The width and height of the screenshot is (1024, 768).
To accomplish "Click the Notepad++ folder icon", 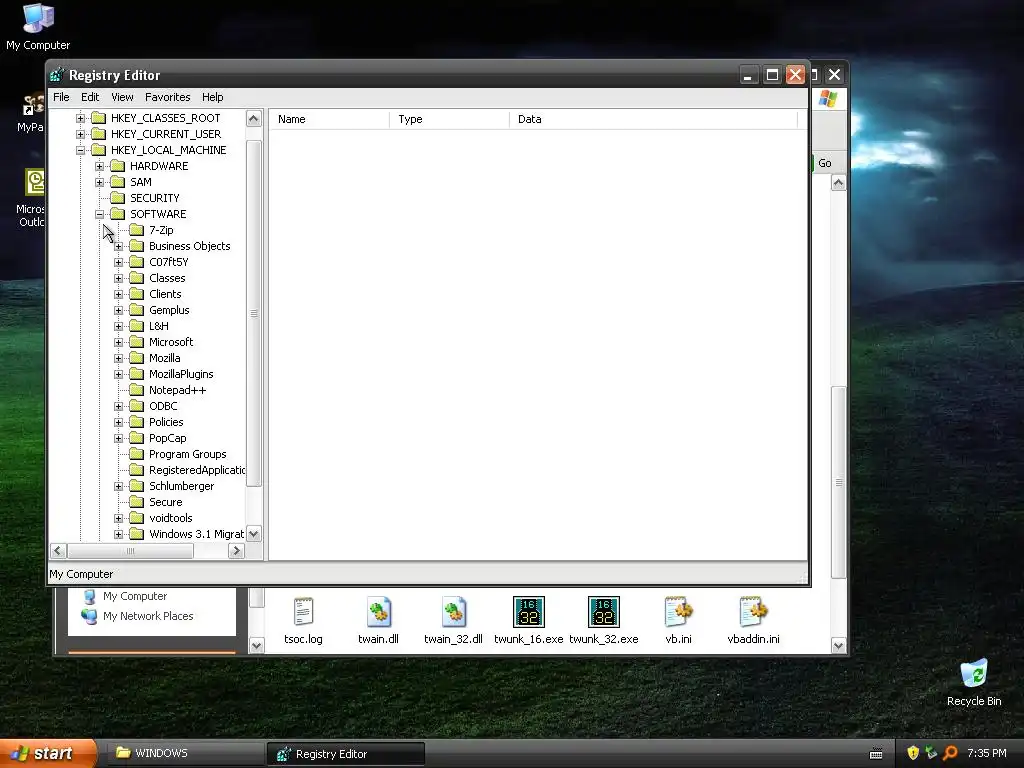I will coord(136,390).
